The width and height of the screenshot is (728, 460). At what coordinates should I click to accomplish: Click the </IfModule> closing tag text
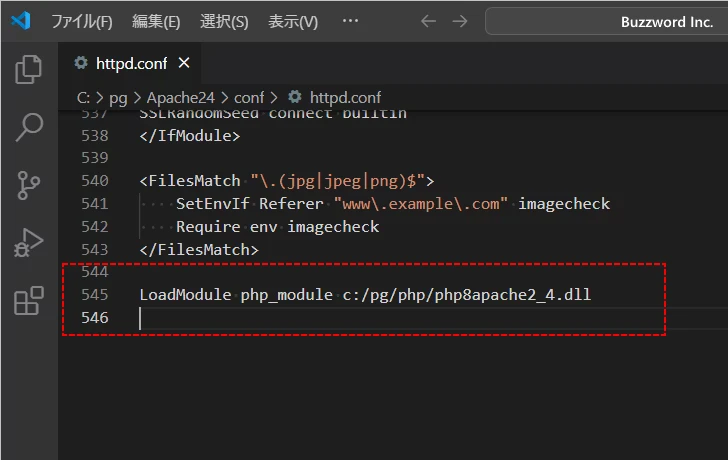190,136
